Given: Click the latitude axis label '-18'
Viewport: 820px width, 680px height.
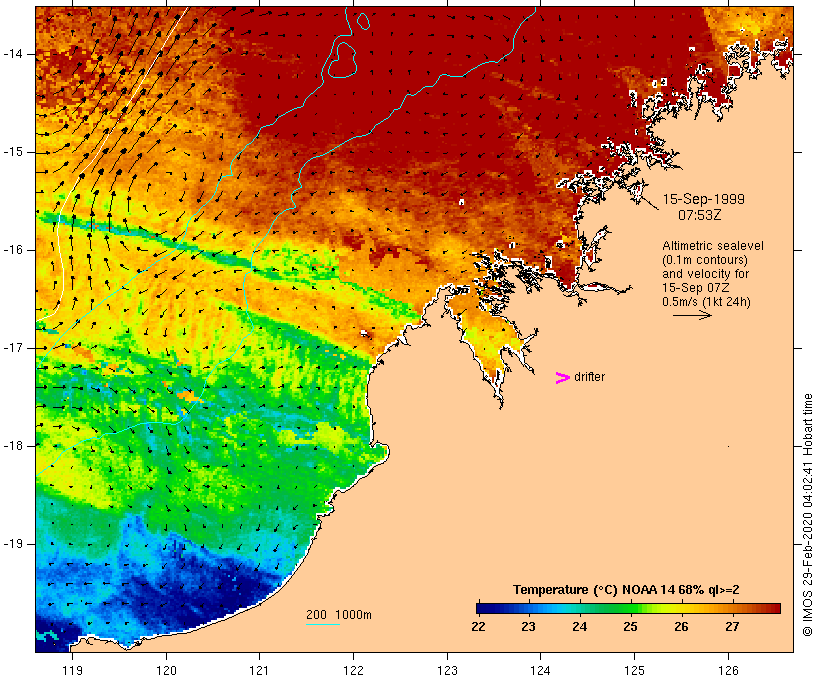Looking at the screenshot, I should click(x=13, y=446).
